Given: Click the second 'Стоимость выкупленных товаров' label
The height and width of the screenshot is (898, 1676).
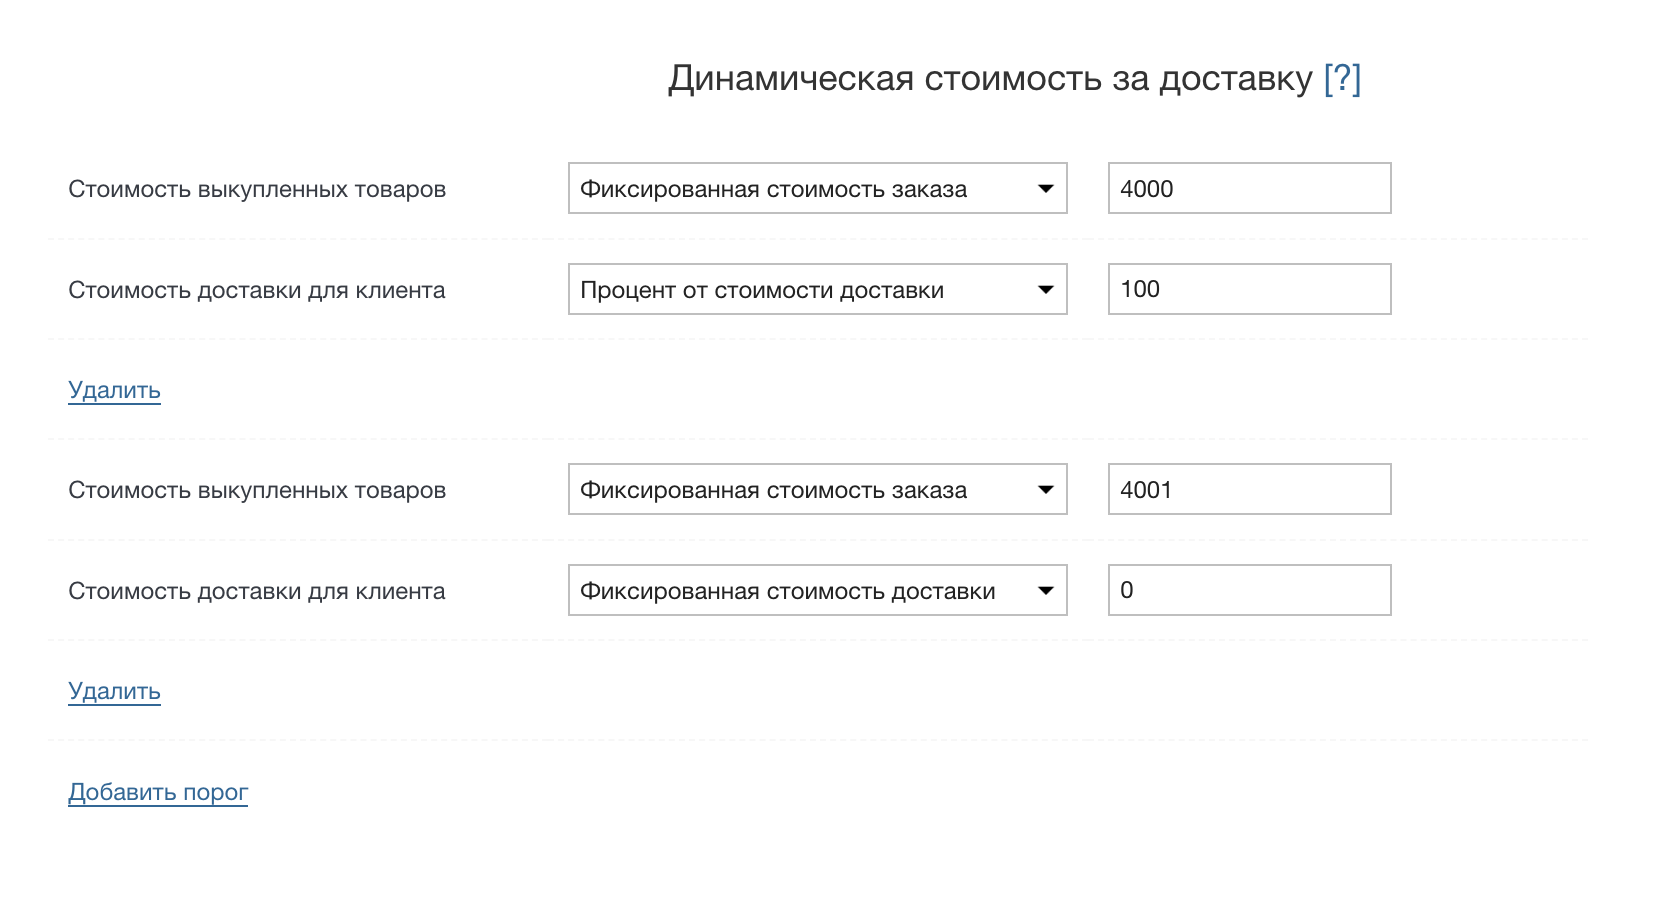Looking at the screenshot, I should click(x=256, y=490).
